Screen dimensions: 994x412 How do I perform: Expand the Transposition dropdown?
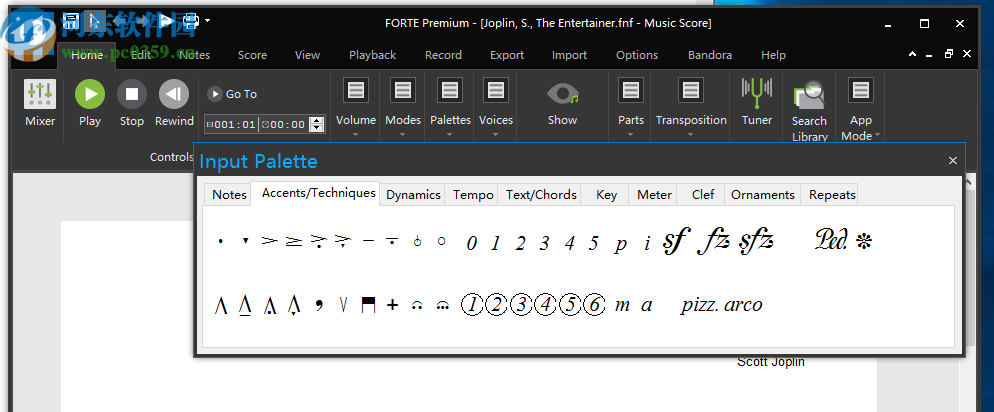point(691,106)
